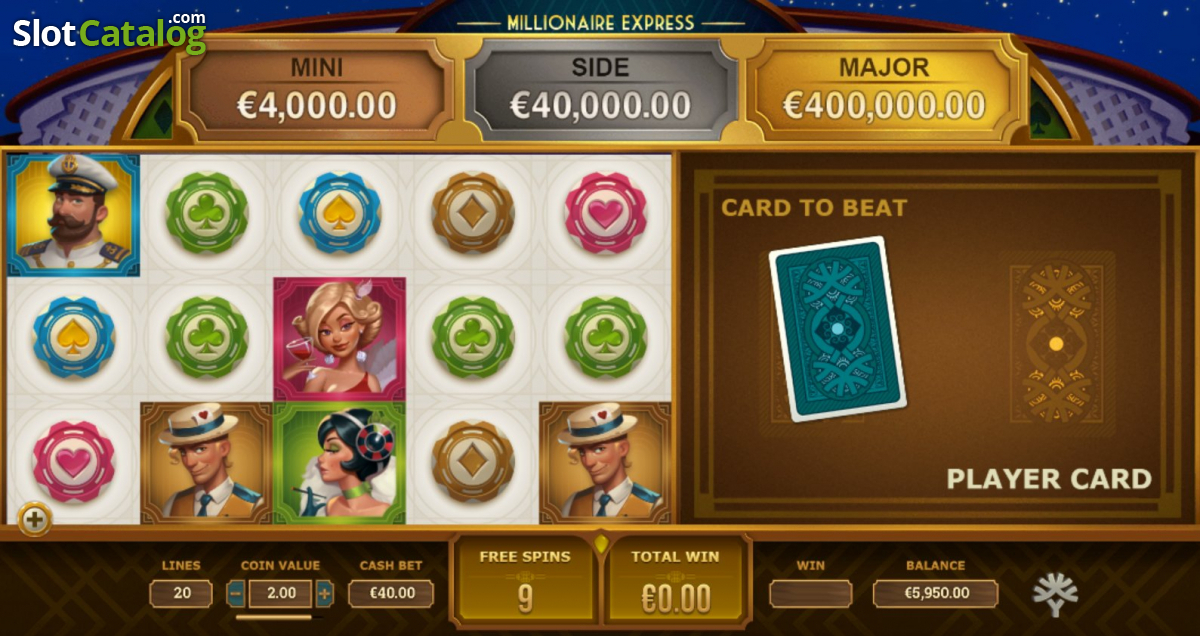Image resolution: width=1200 pixels, height=636 pixels.
Task: Increase coin value with plus button
Action: (324, 593)
